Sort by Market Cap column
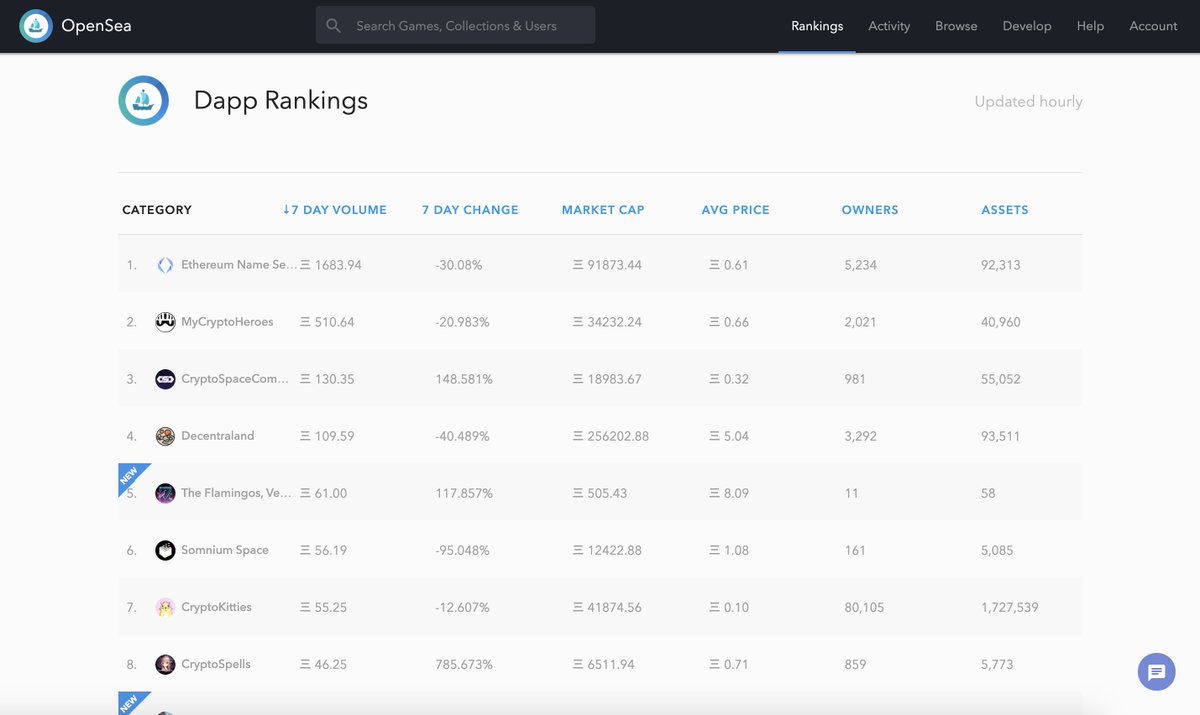The height and width of the screenshot is (715, 1200). [x=603, y=210]
